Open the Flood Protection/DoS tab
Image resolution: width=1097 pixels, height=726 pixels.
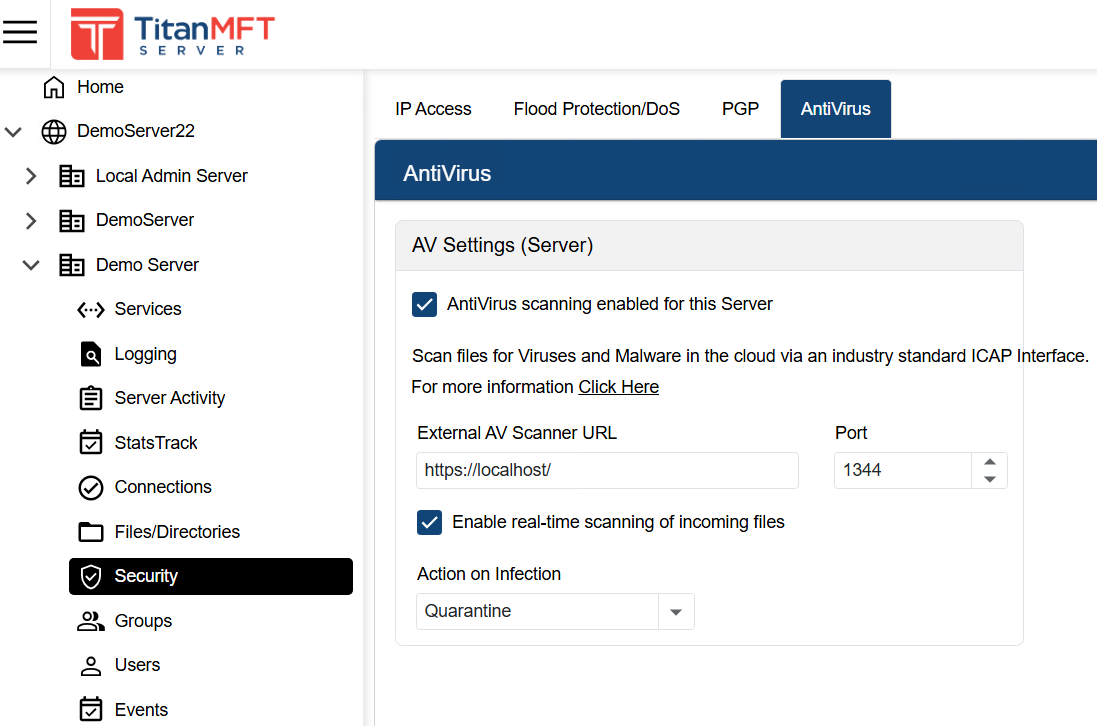point(597,108)
